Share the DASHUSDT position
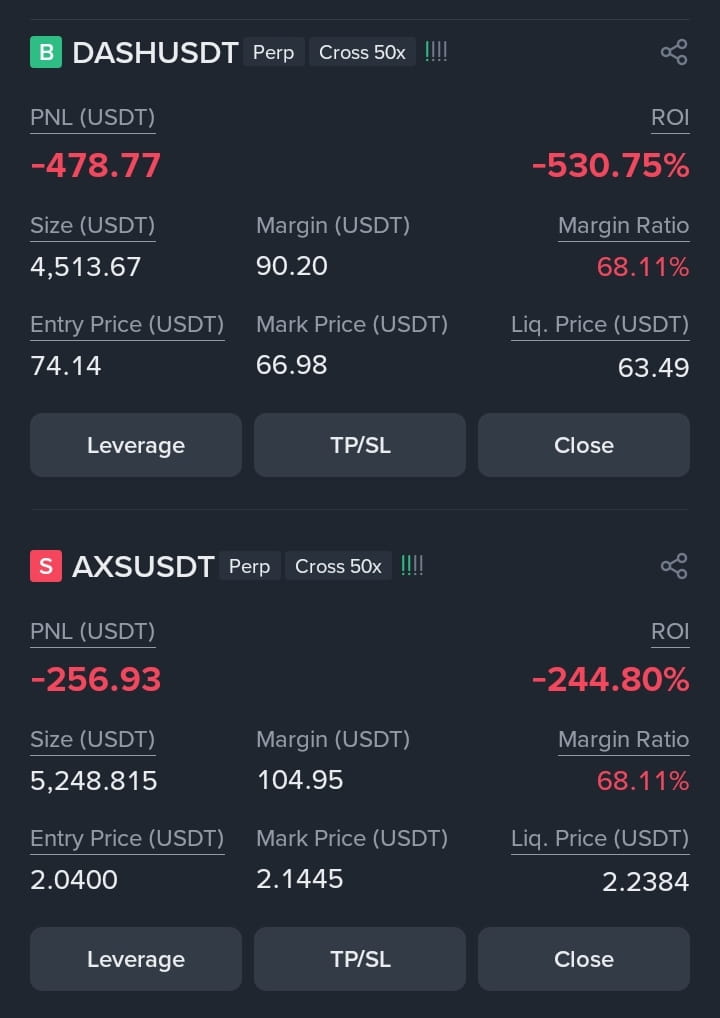This screenshot has width=720, height=1018. point(674,53)
